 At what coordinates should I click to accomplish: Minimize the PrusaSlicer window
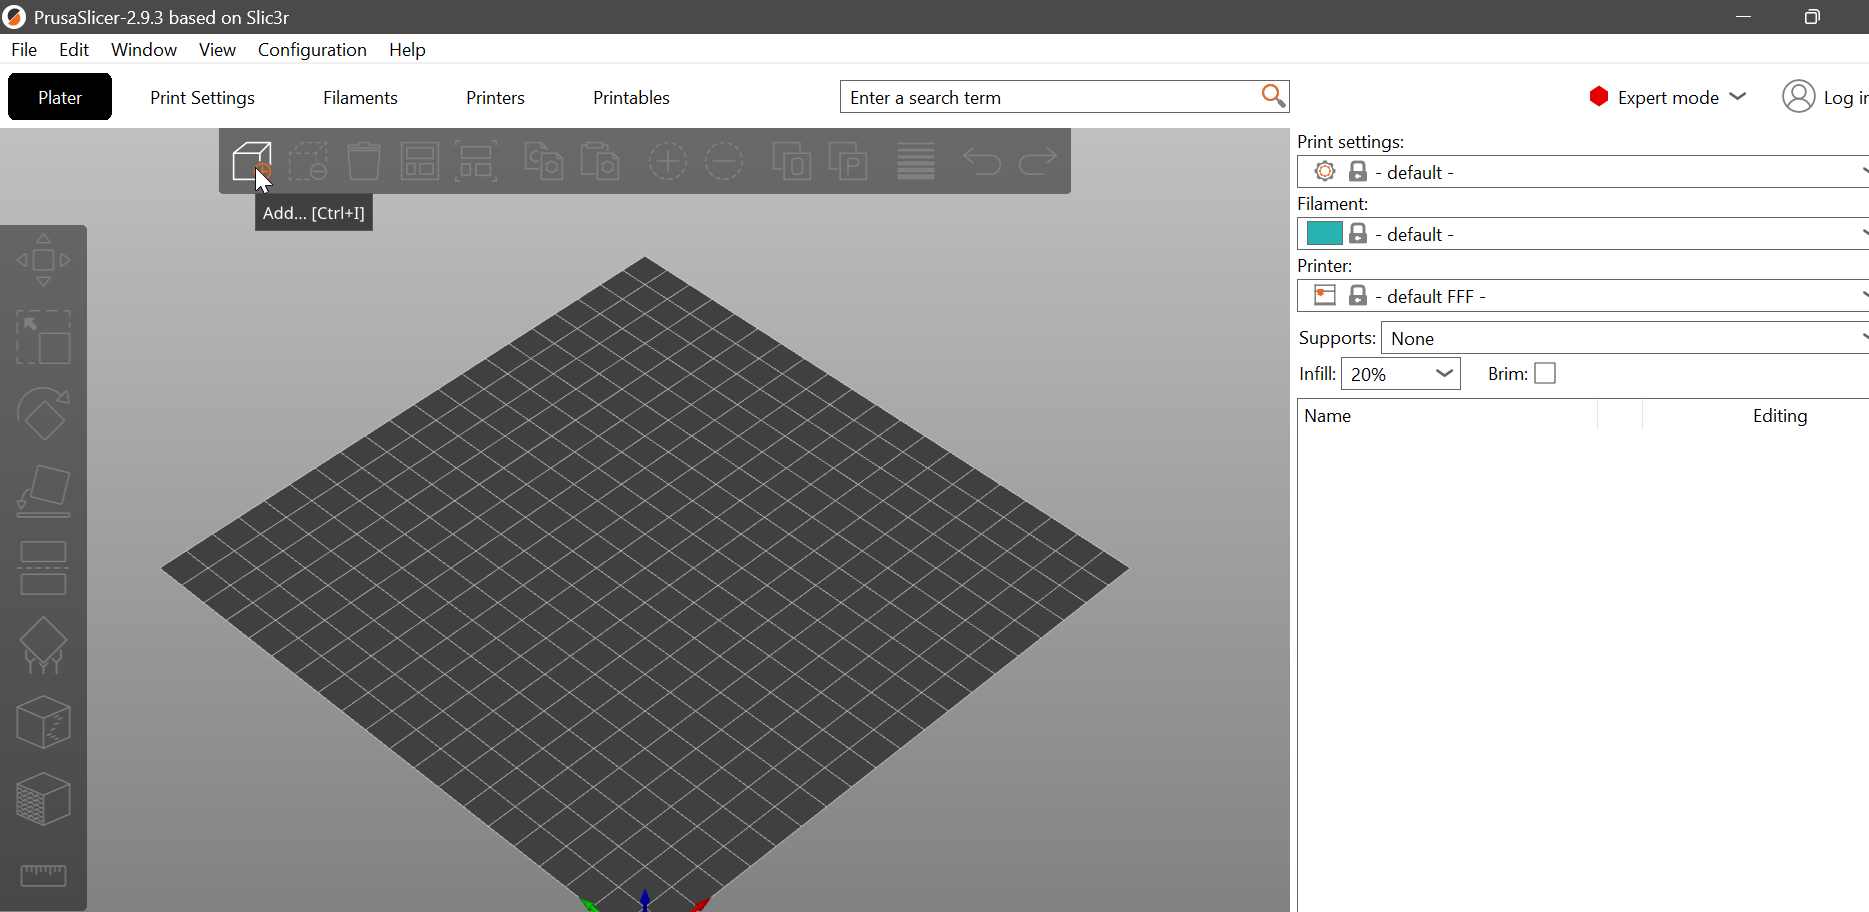point(1743,17)
